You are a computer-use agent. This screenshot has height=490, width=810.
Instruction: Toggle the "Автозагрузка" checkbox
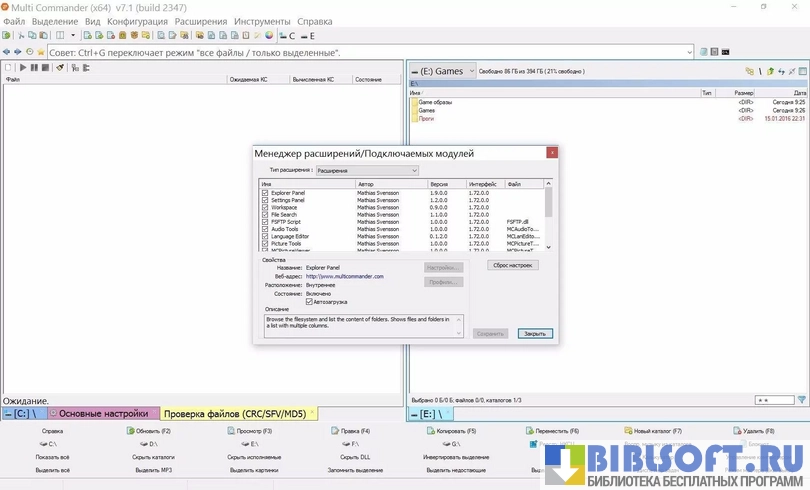[309, 301]
